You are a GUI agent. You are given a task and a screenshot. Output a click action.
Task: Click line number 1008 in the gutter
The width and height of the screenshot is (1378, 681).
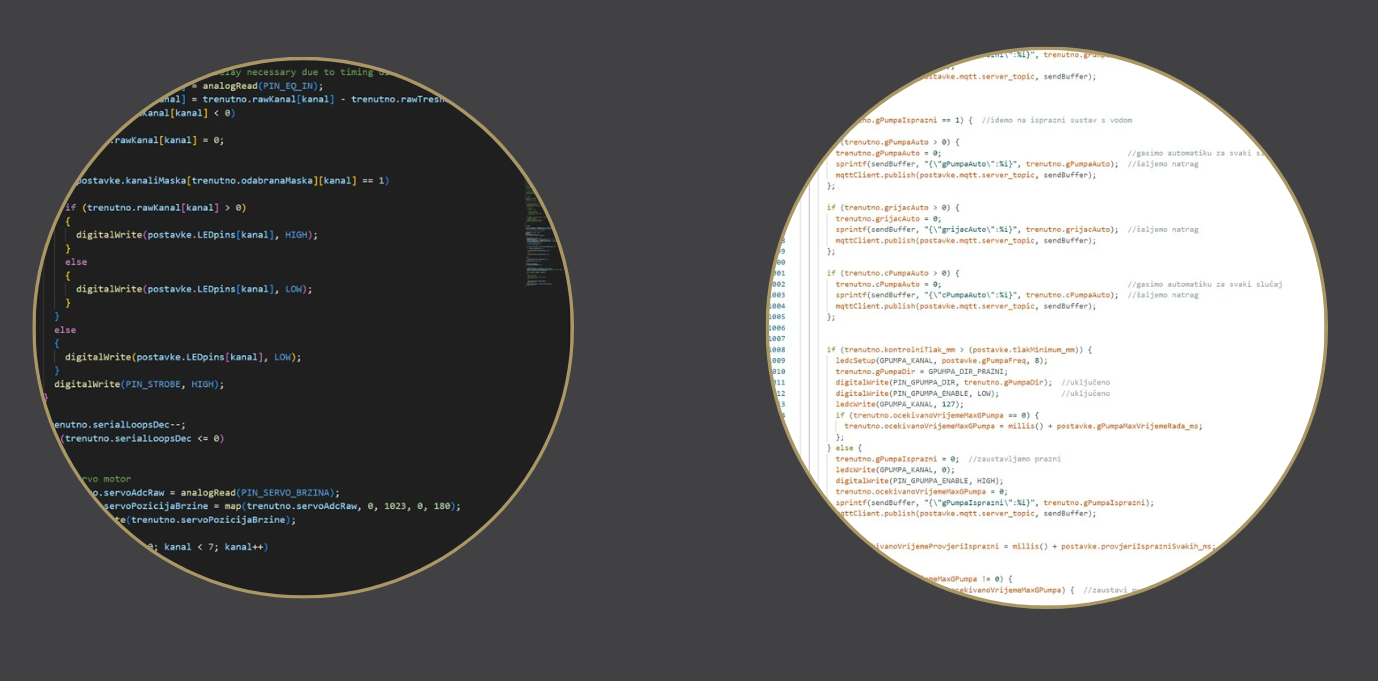pos(776,350)
